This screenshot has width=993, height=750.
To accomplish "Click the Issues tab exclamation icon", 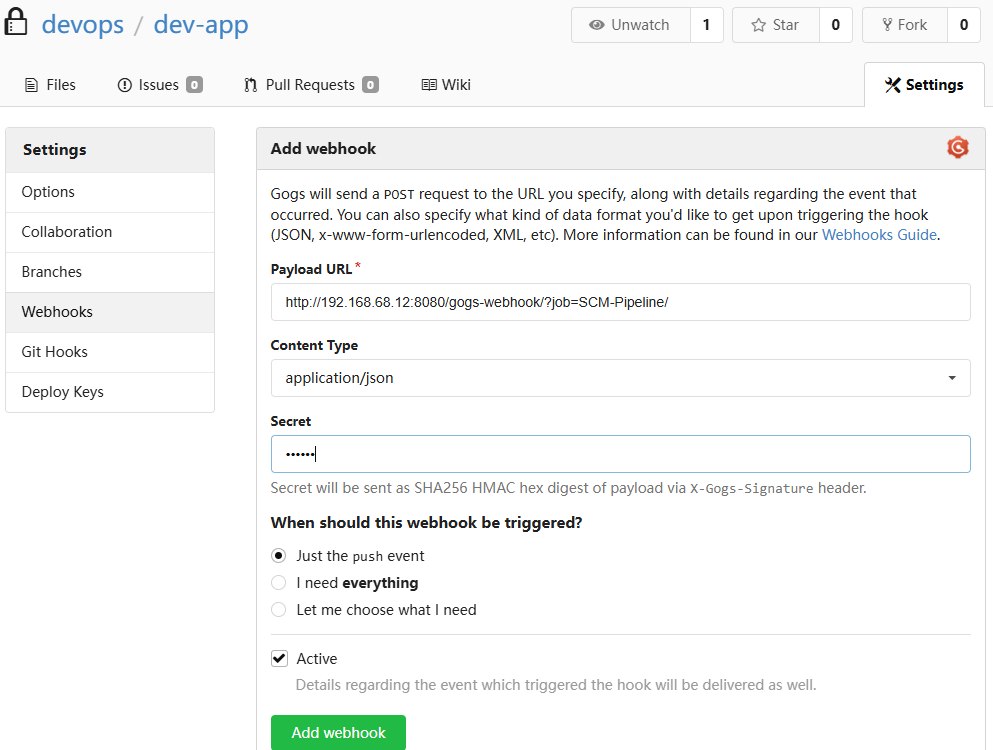I will [x=125, y=85].
